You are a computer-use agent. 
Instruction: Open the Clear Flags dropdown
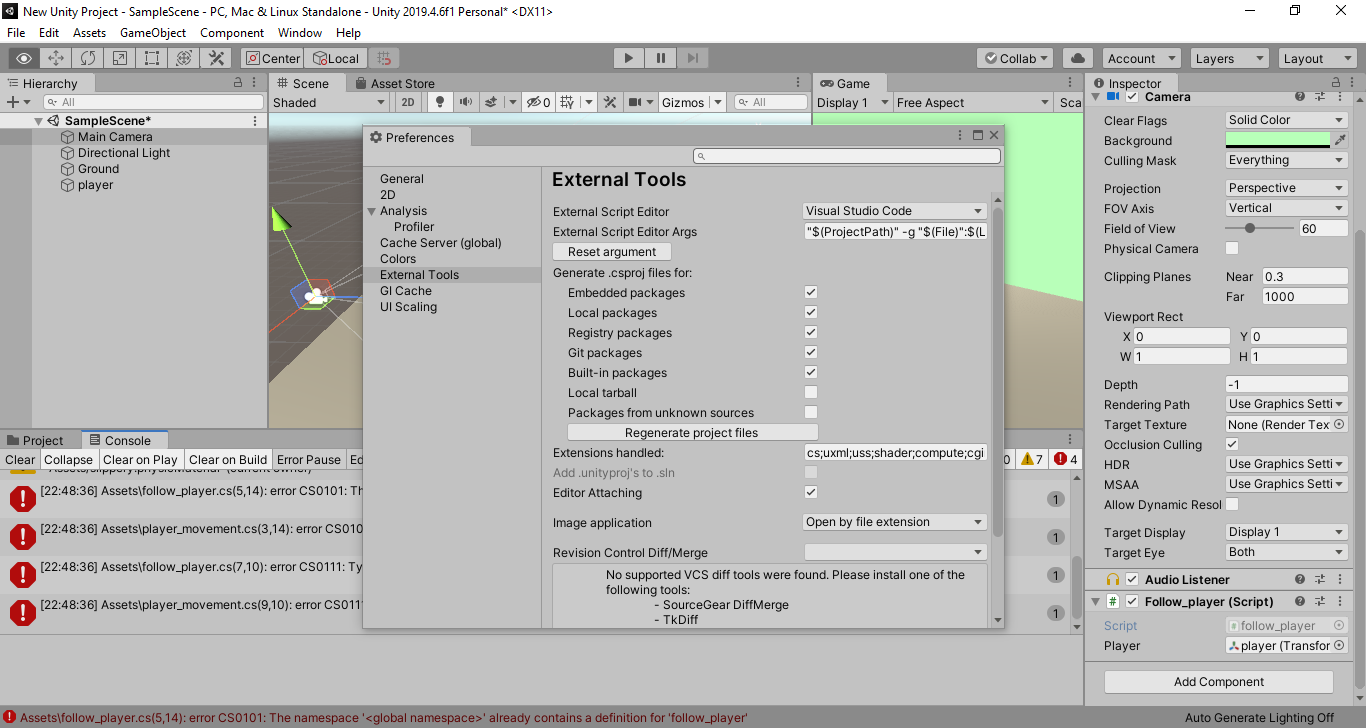coord(1286,119)
